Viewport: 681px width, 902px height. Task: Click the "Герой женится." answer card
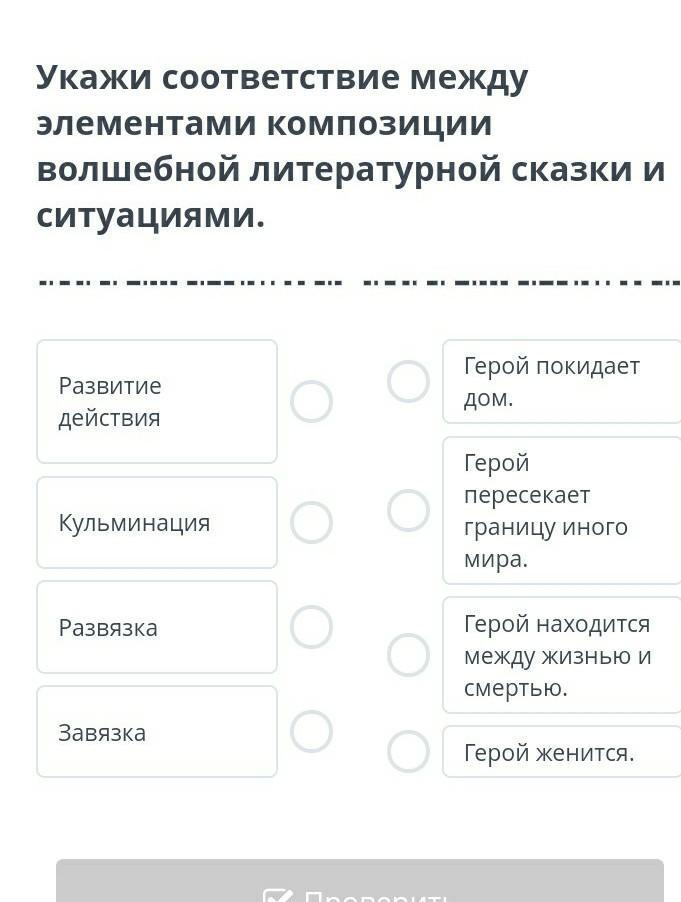(x=562, y=752)
